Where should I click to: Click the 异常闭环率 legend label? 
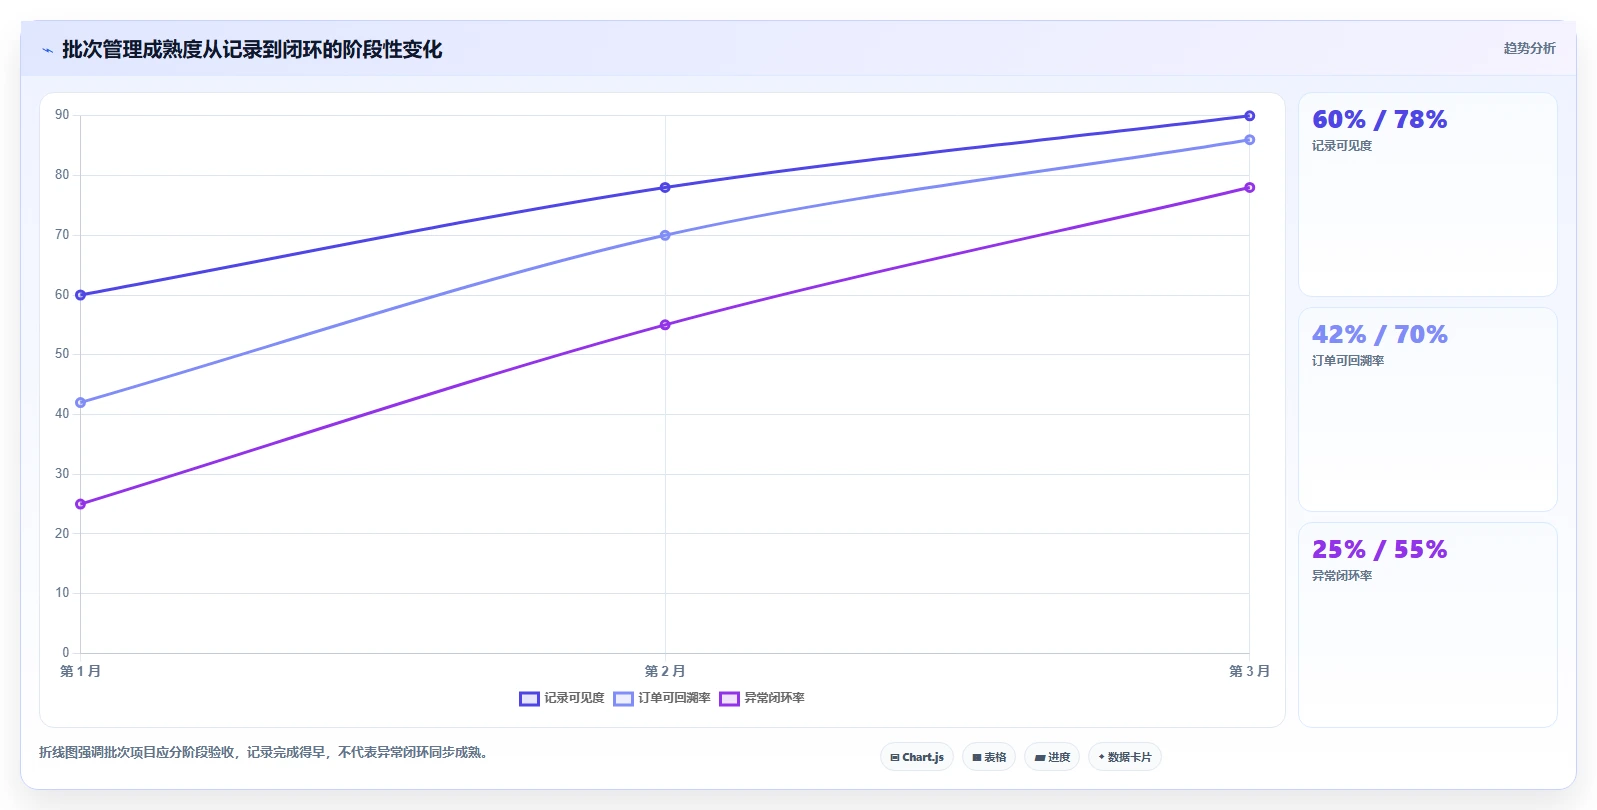click(x=774, y=698)
